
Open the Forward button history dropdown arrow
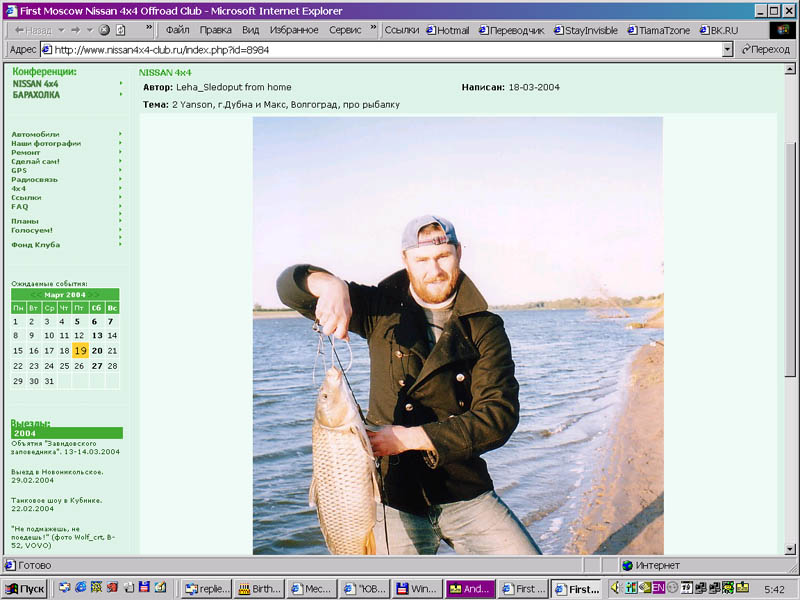coord(90,30)
